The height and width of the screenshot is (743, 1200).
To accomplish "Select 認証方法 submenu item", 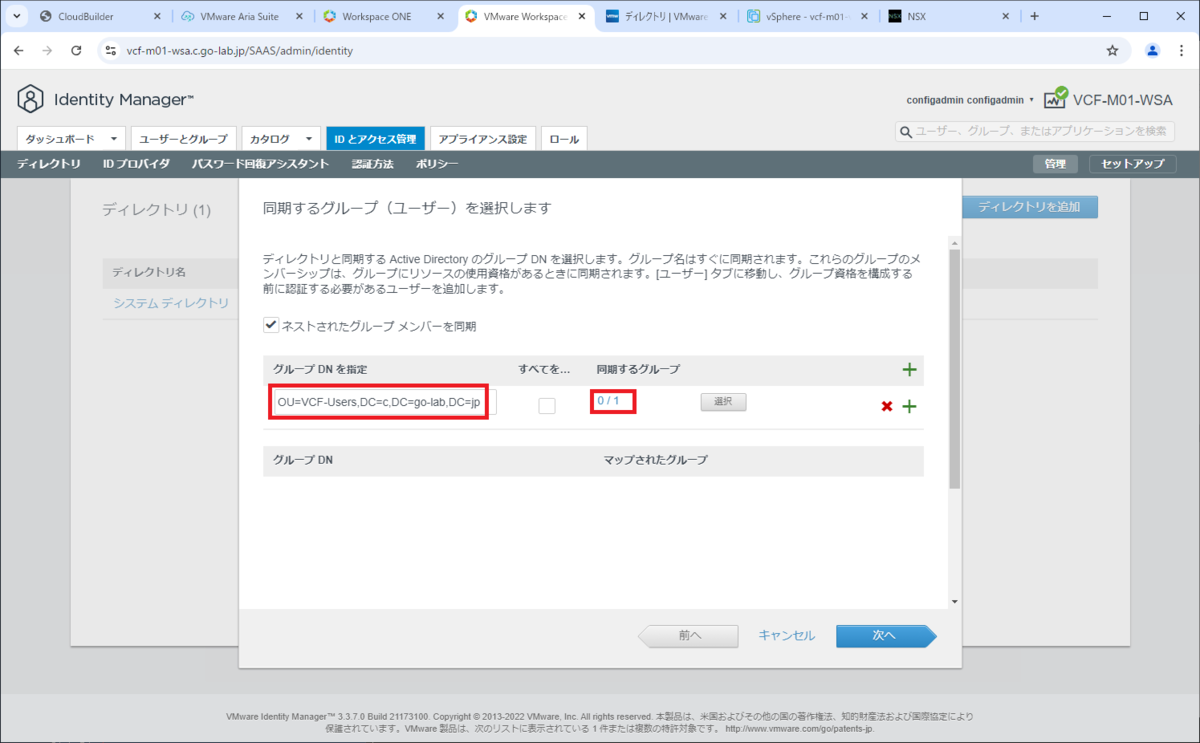I will (372, 164).
